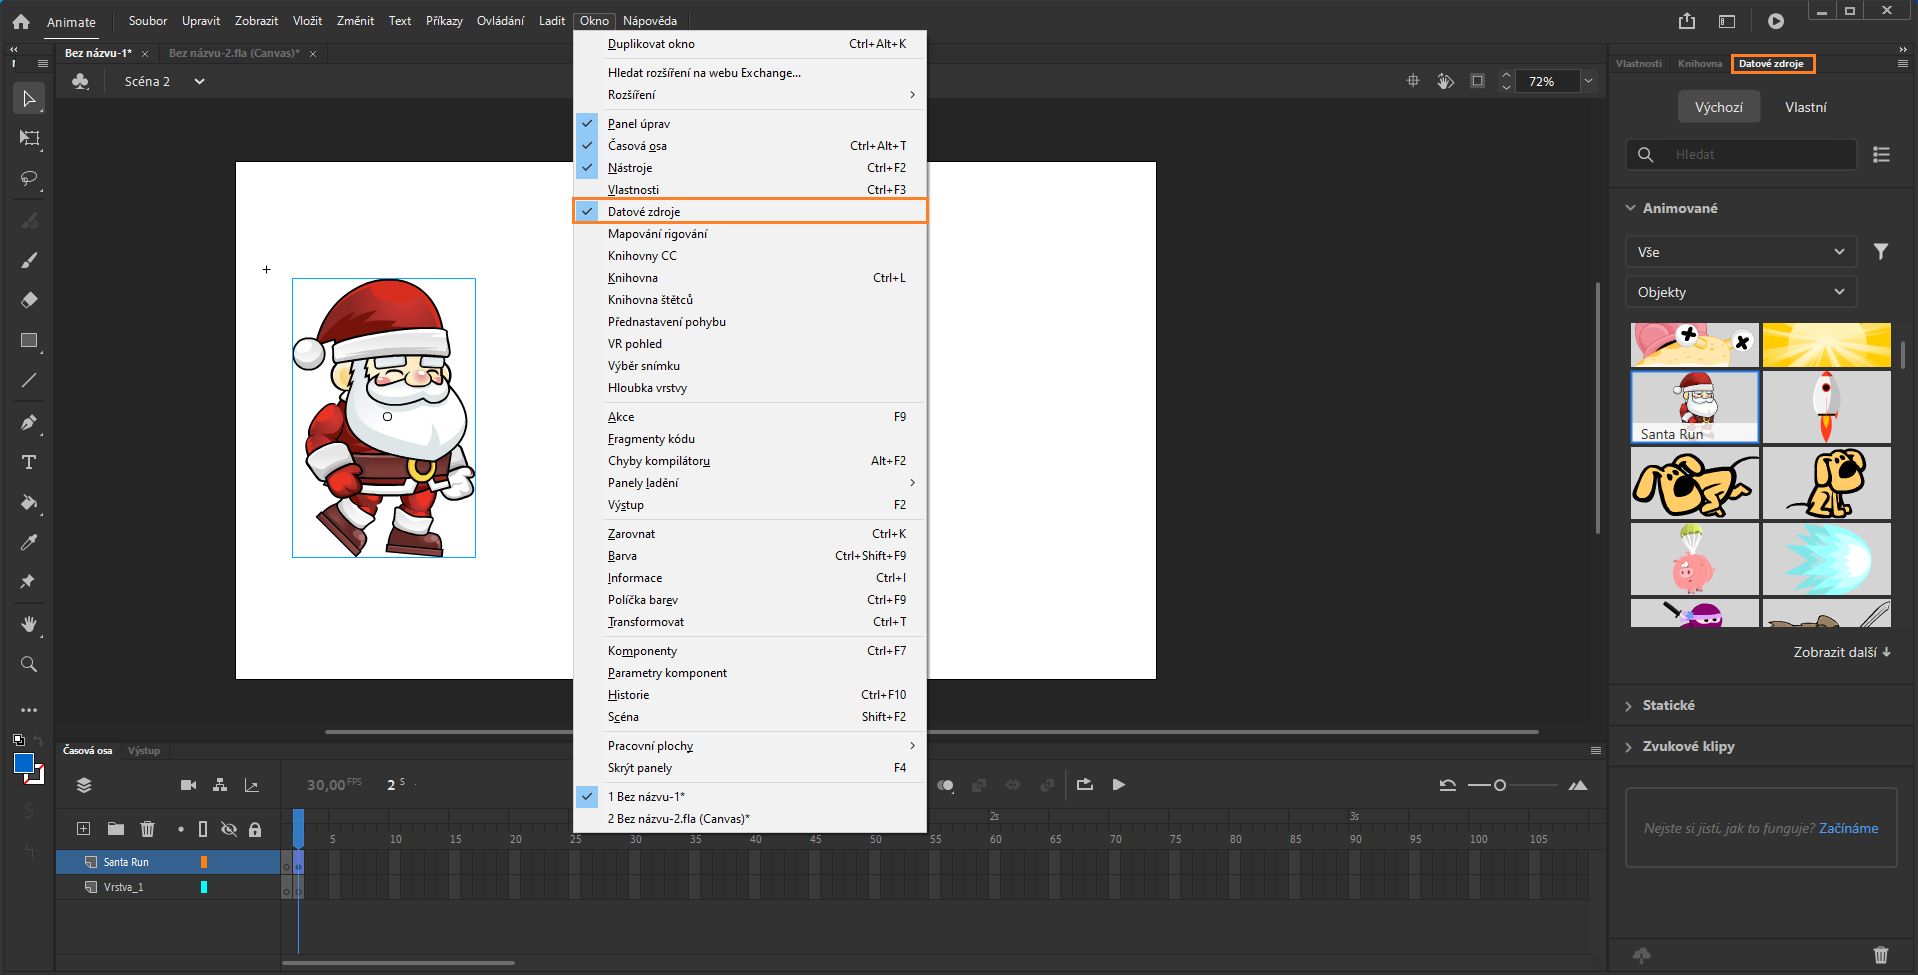Choose Vlastnosti from the Okno menu
Screen dimensions: 1918x975
pos(750,190)
